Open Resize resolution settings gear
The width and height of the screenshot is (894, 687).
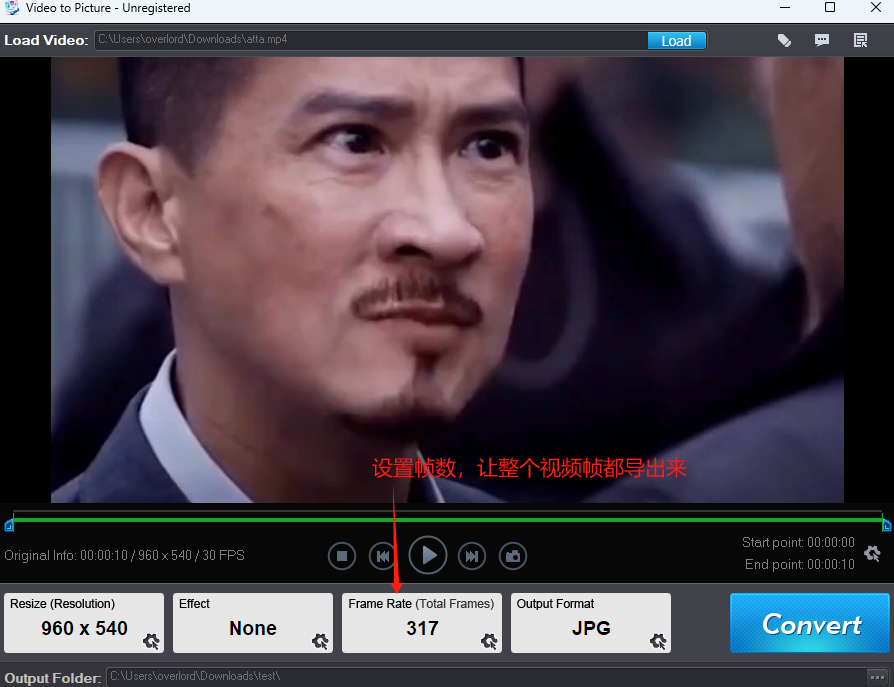pyautogui.click(x=151, y=641)
